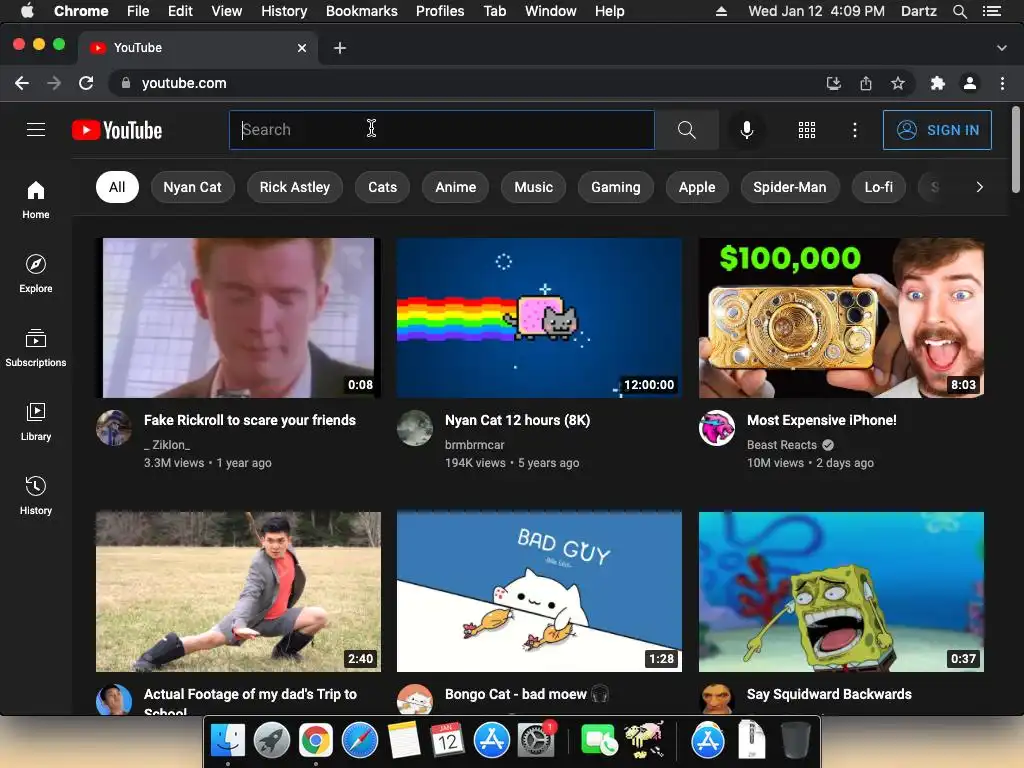1024x768 pixels.
Task: Open the YouTube hamburger guide menu
Action: tap(36, 130)
